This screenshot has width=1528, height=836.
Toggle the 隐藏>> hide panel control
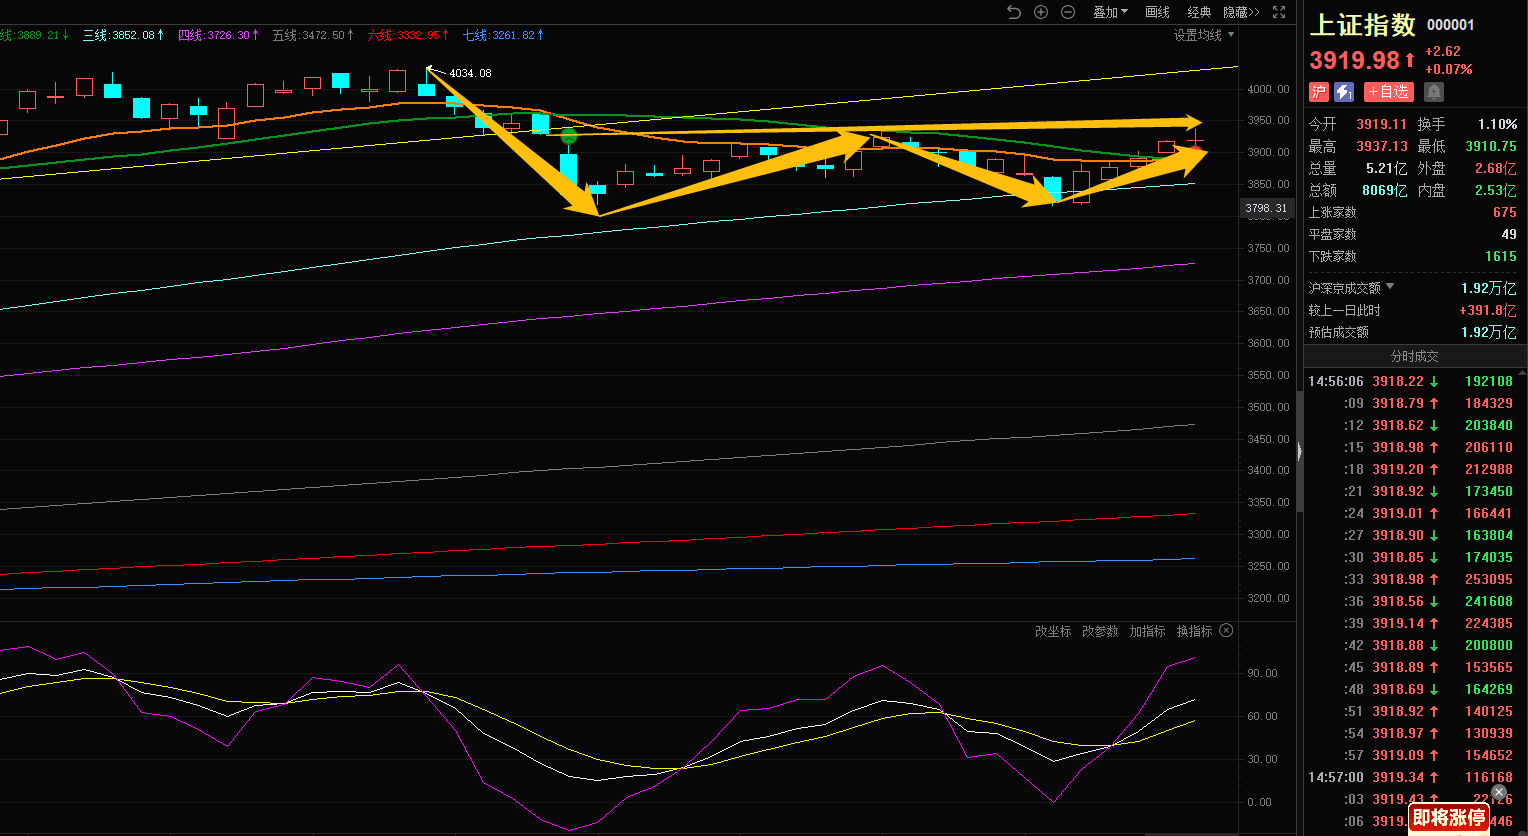[x=1241, y=12]
